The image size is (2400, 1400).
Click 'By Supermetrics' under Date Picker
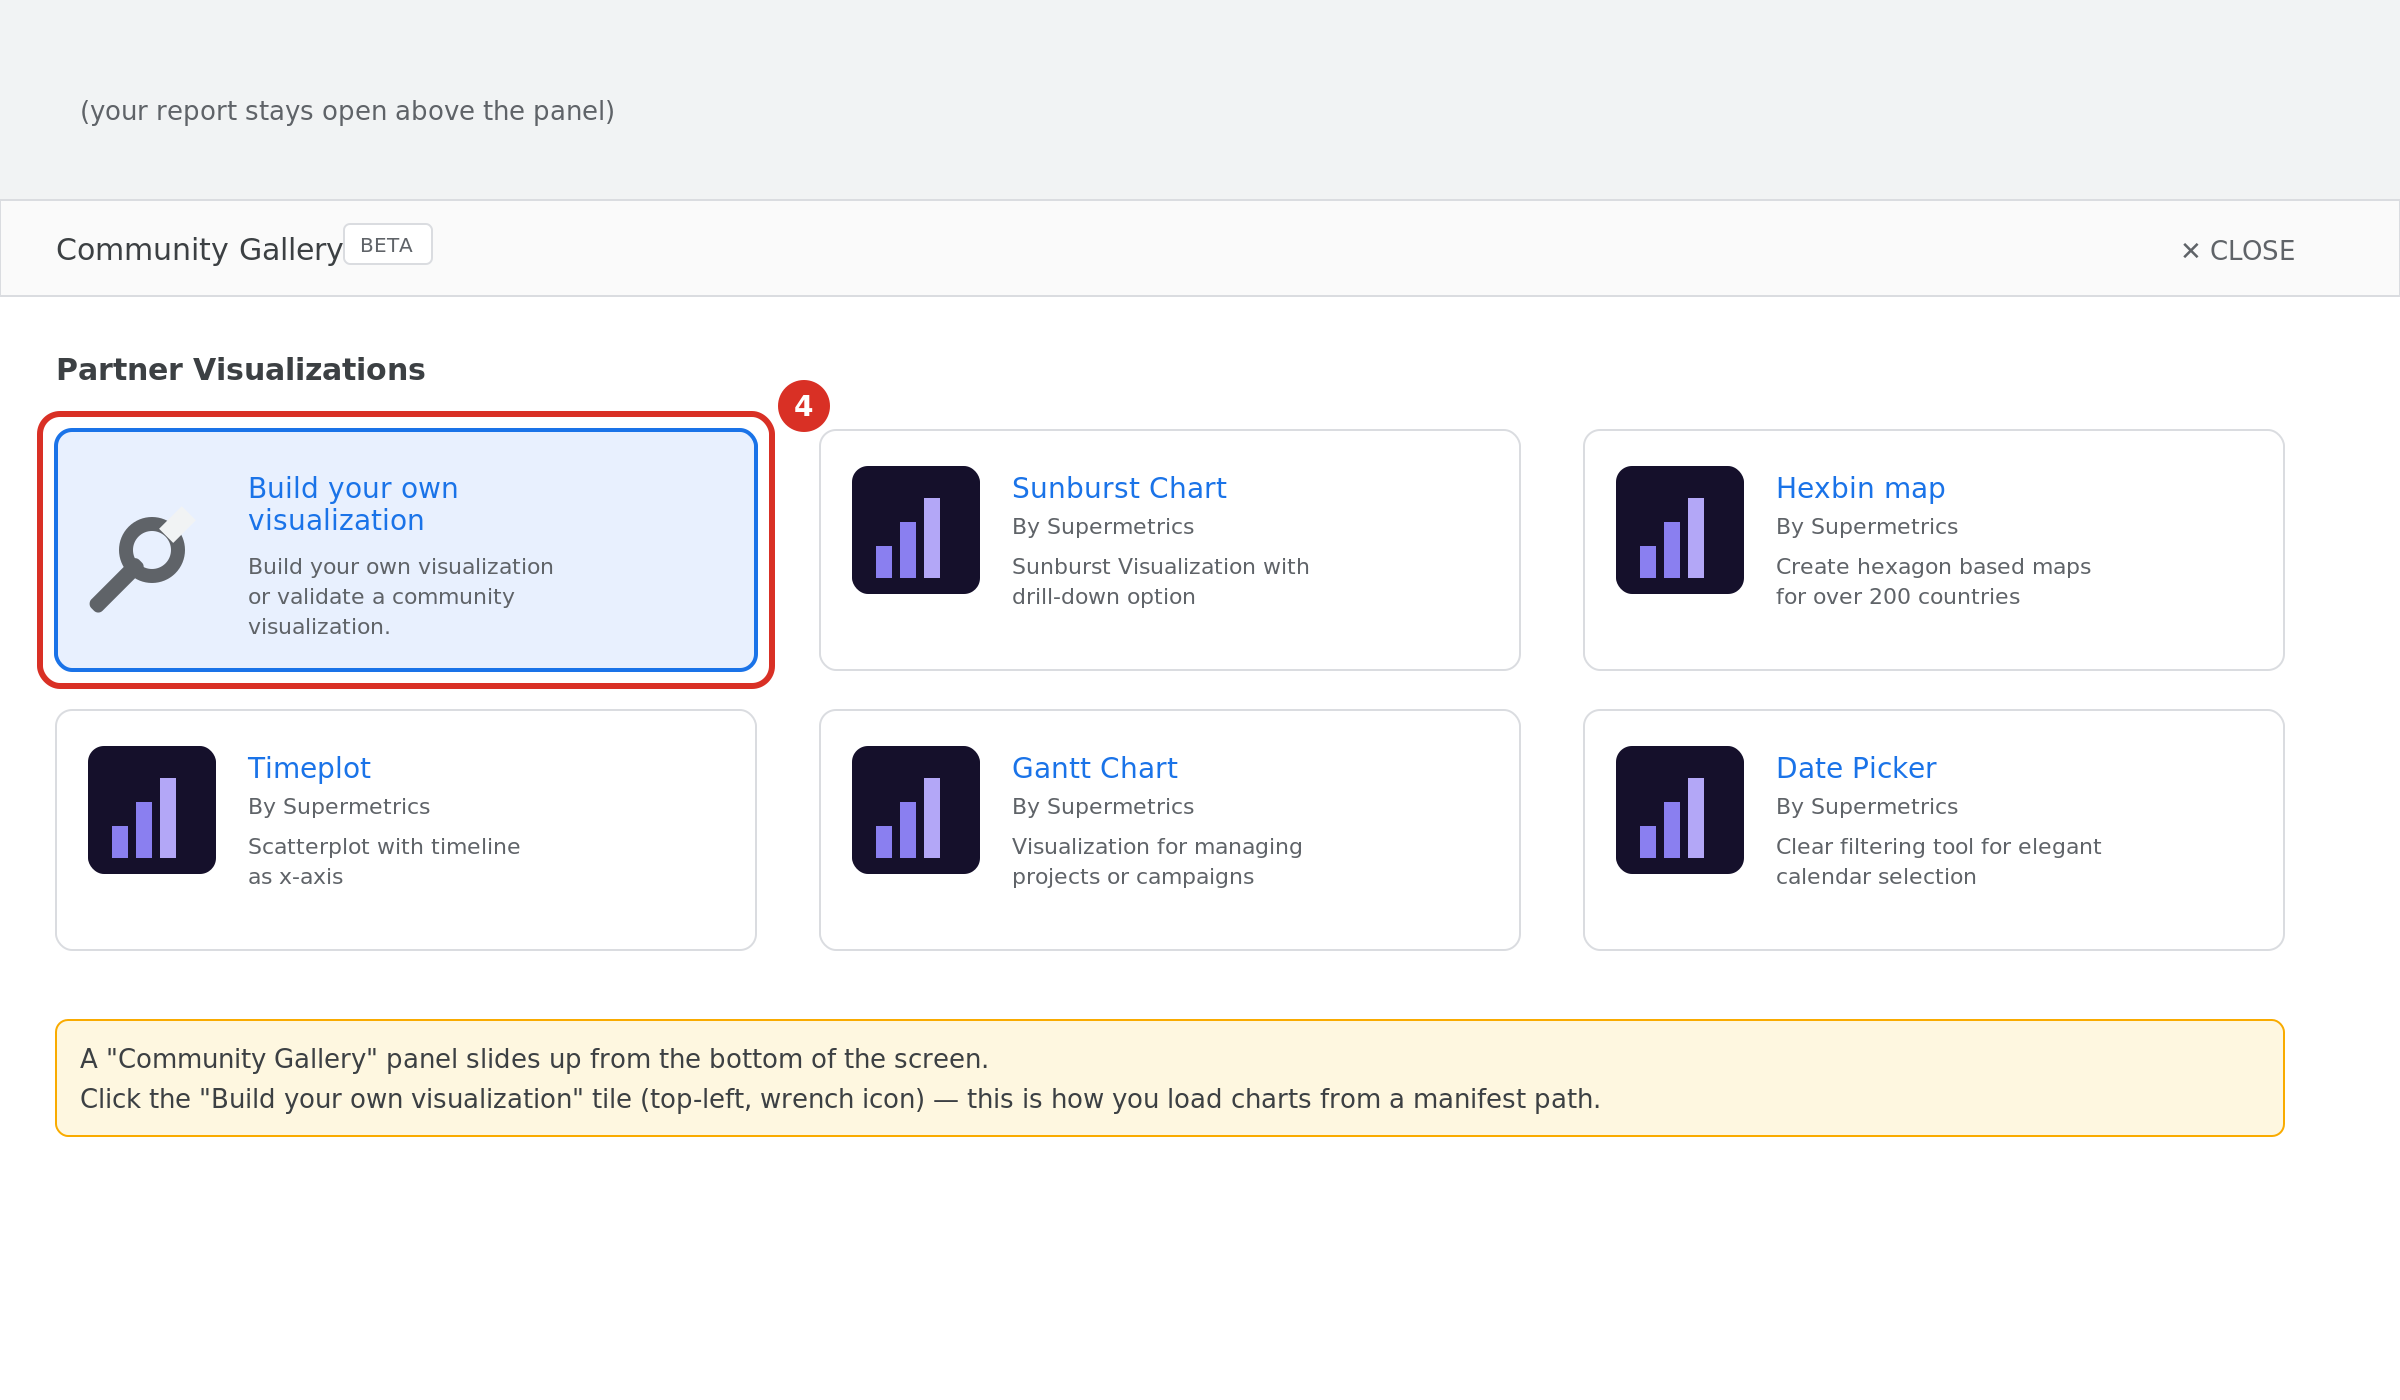click(x=1867, y=807)
